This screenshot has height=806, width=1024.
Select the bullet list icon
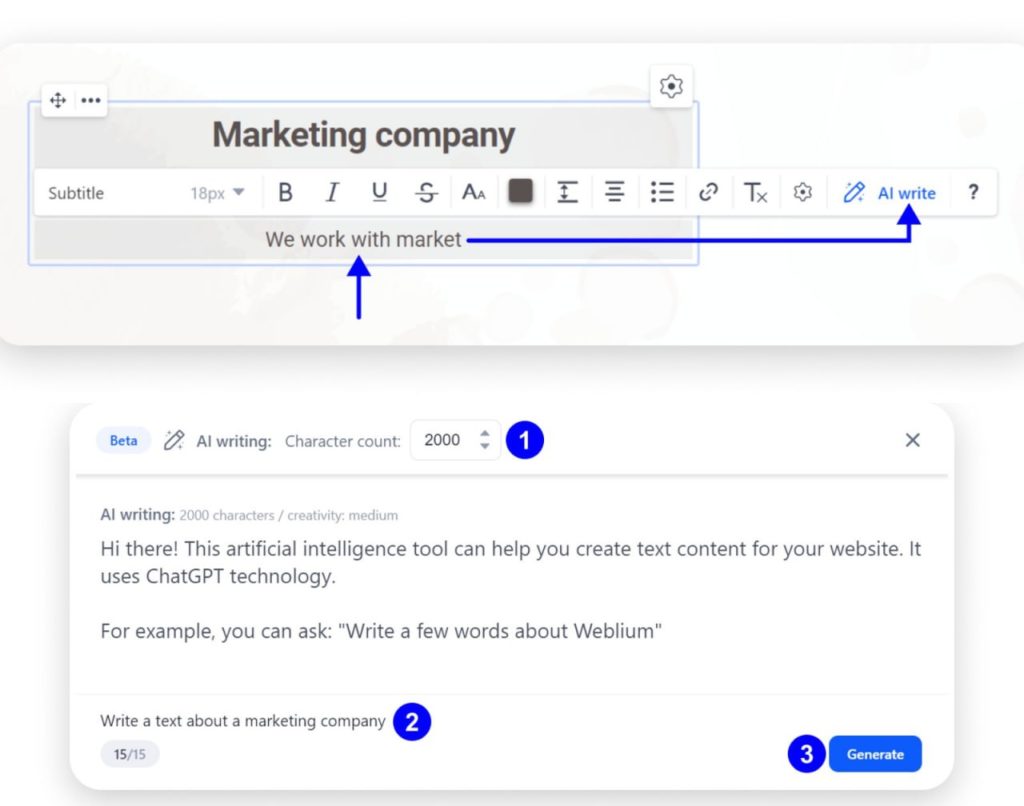(x=662, y=192)
